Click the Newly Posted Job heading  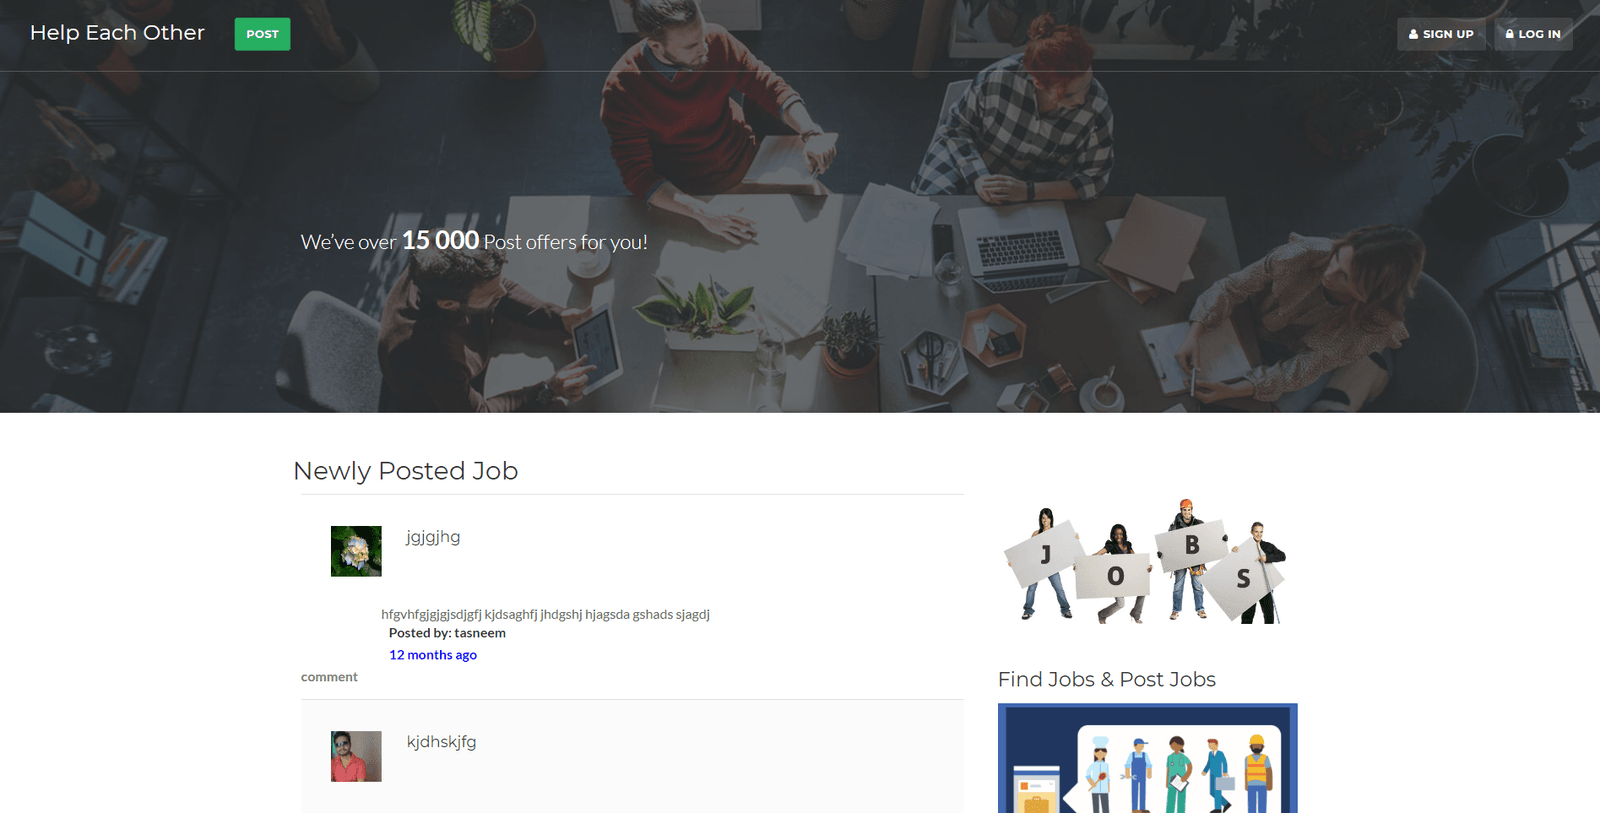tap(405, 471)
